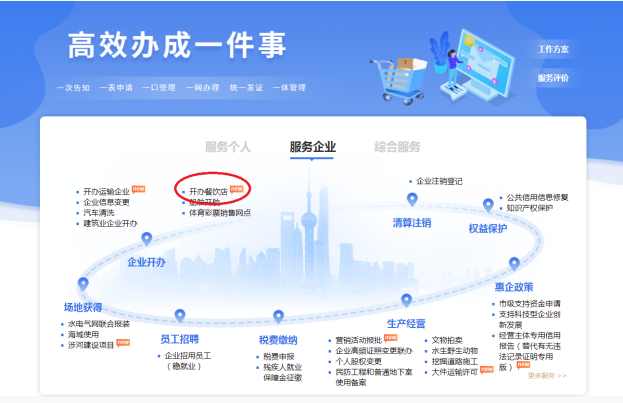Click the 生产经营 location pin icon
This screenshot has height=403, width=623.
pyautogui.click(x=407, y=300)
